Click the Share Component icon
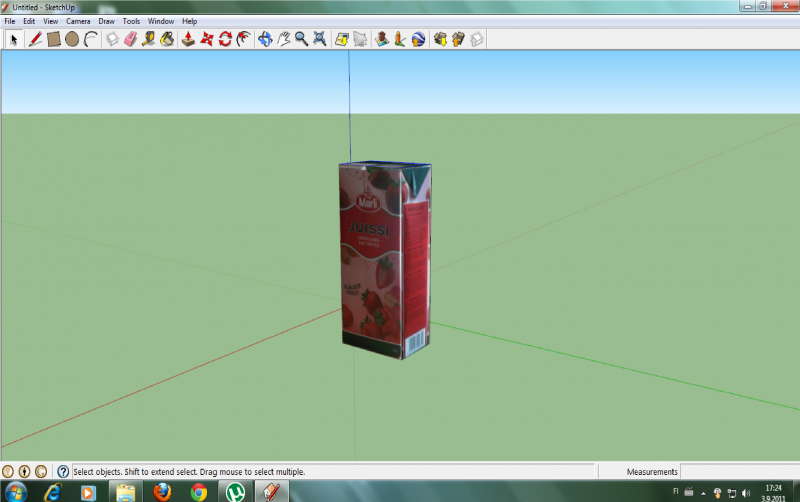The width and height of the screenshot is (800, 502). [476, 39]
